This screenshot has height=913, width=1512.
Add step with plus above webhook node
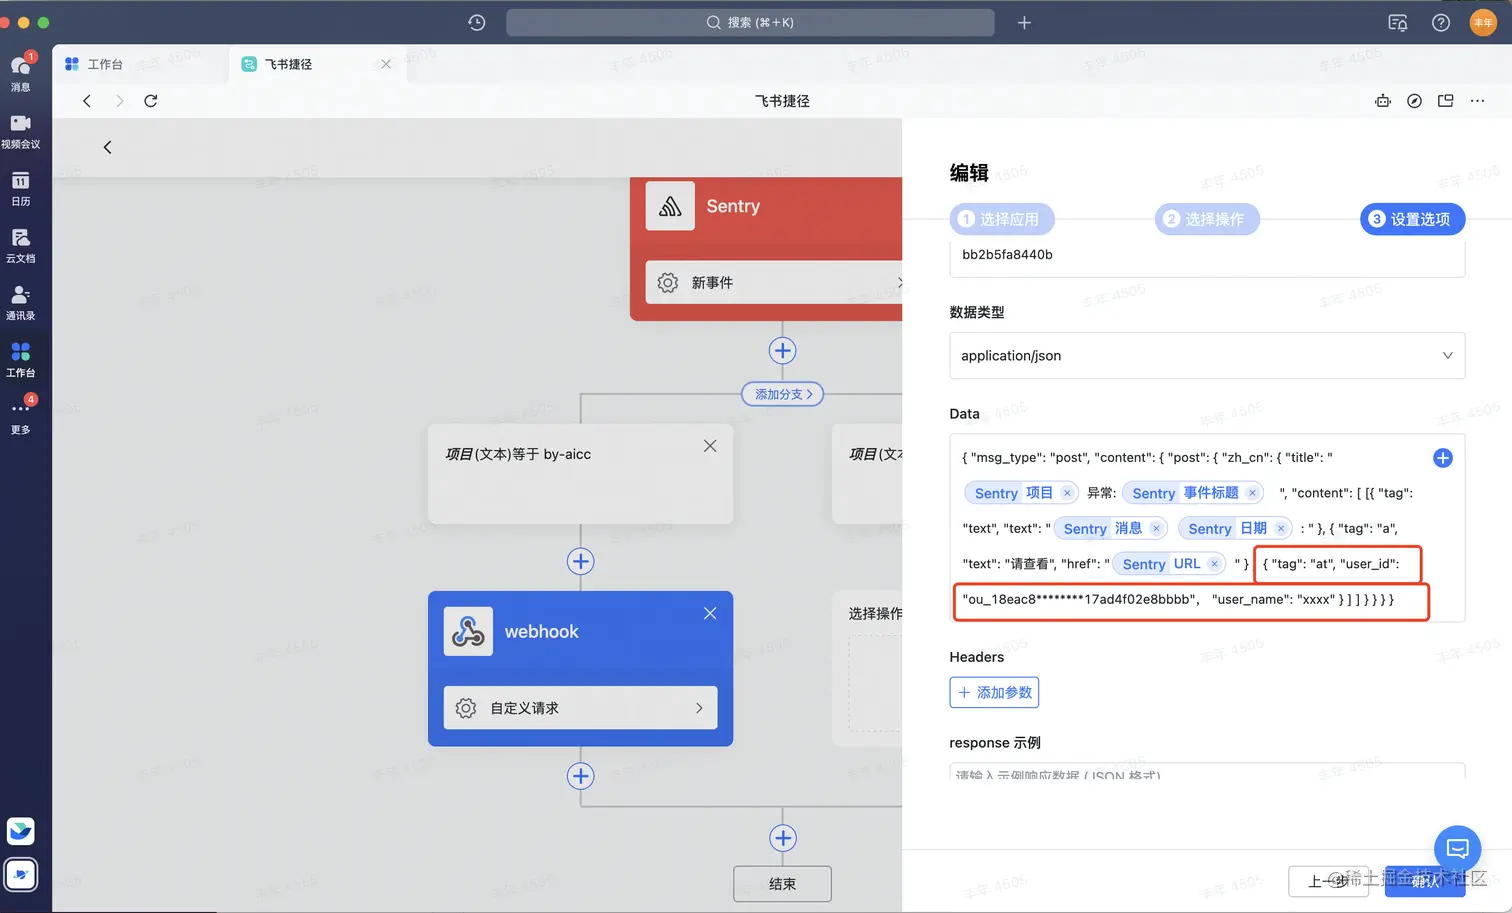pos(580,561)
